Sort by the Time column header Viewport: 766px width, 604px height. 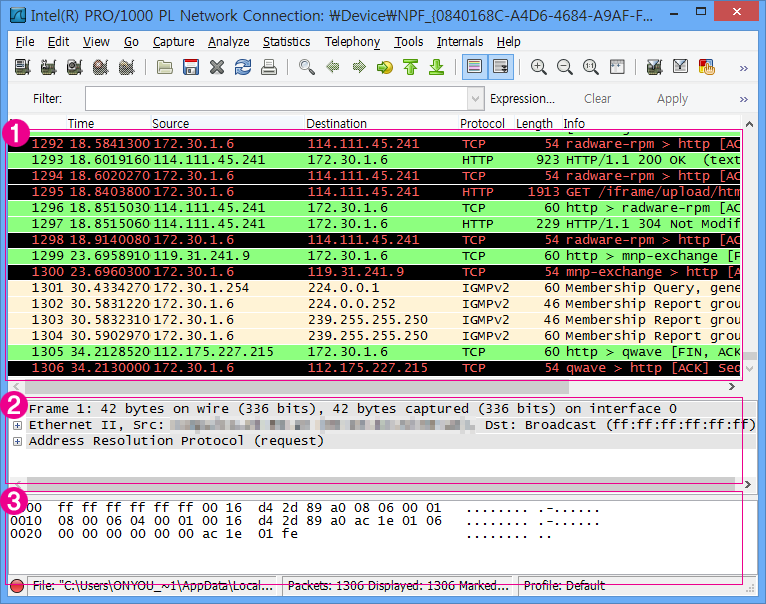(108, 123)
